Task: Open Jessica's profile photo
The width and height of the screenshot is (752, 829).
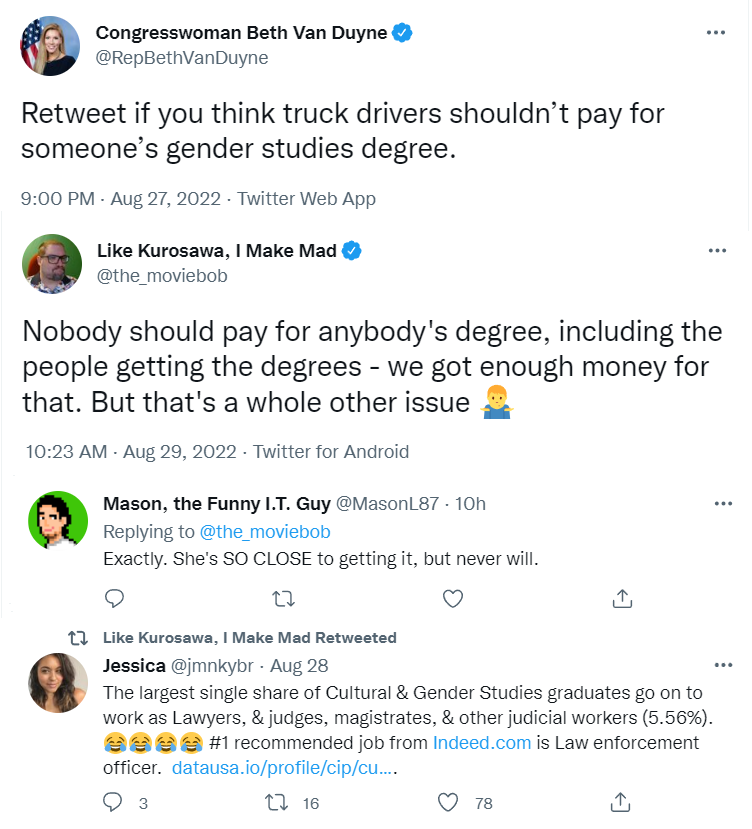Action: point(58,683)
